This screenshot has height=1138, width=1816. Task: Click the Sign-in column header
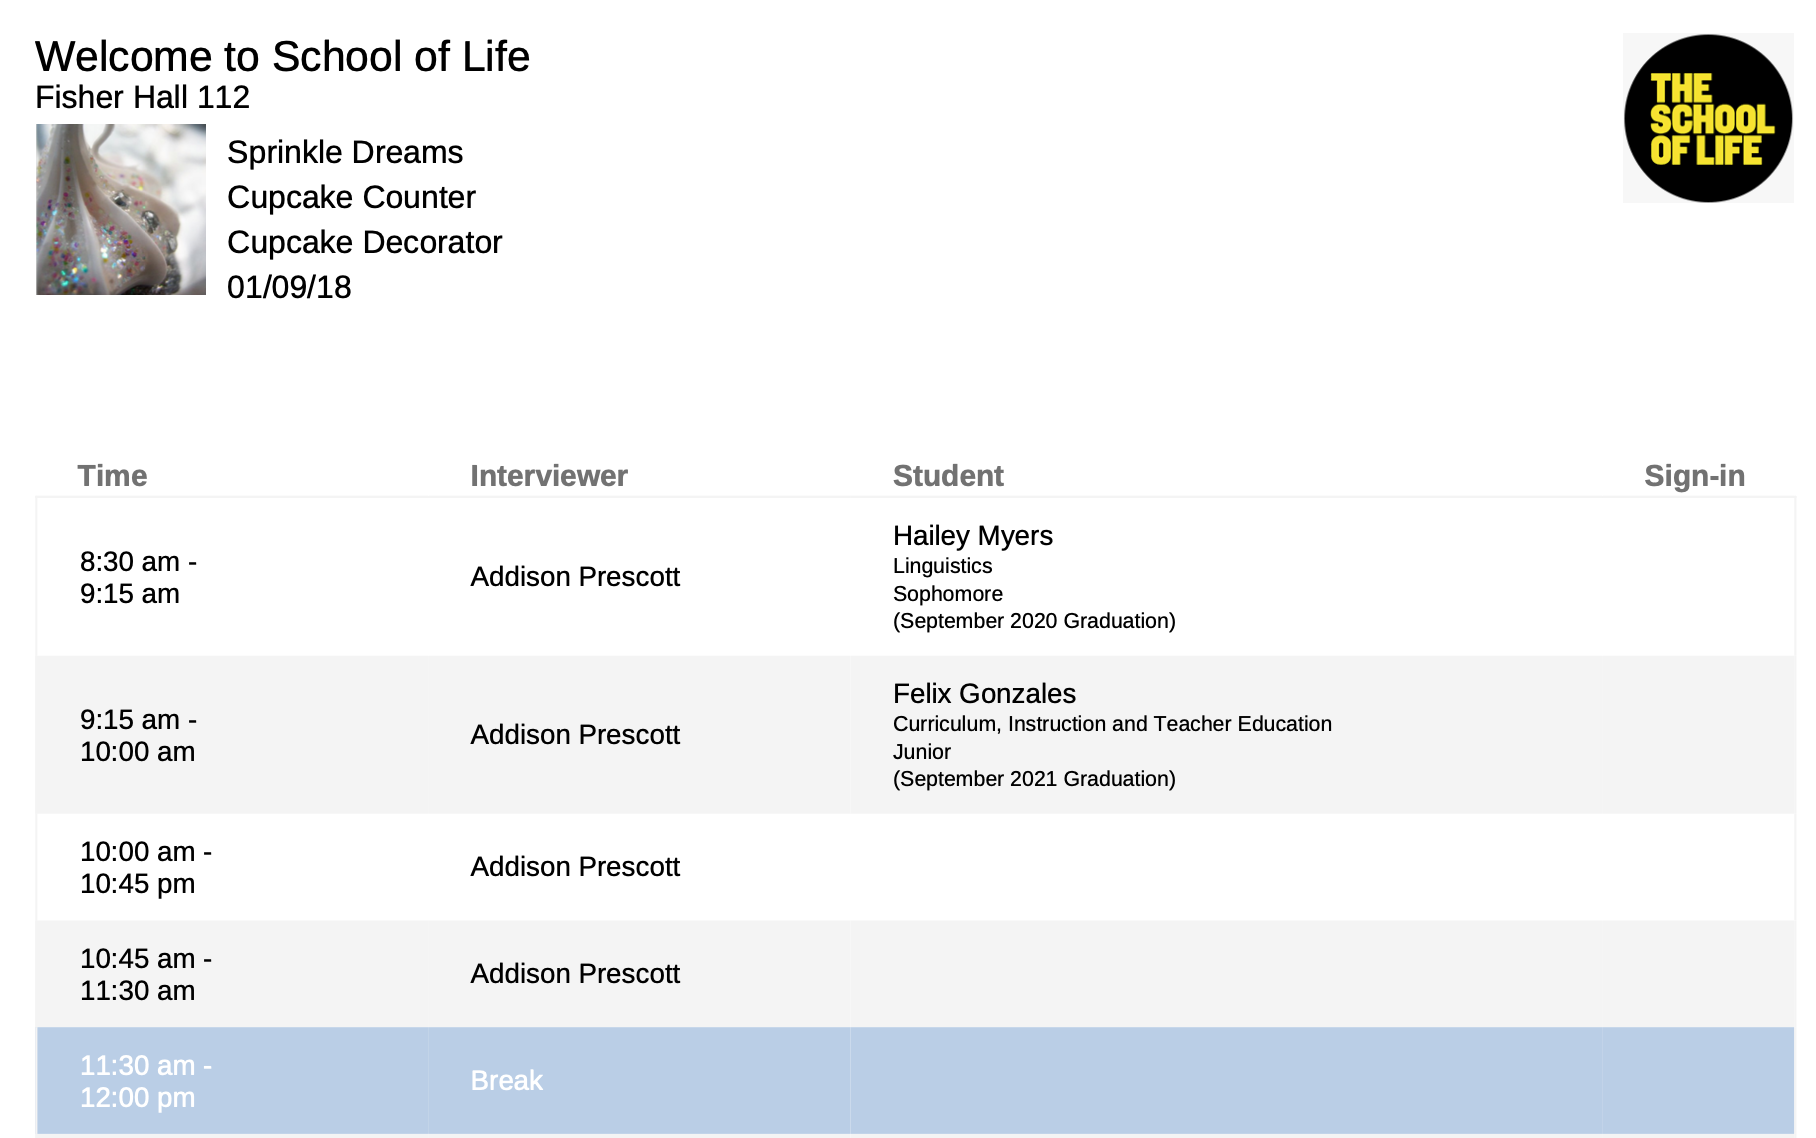click(x=1694, y=476)
